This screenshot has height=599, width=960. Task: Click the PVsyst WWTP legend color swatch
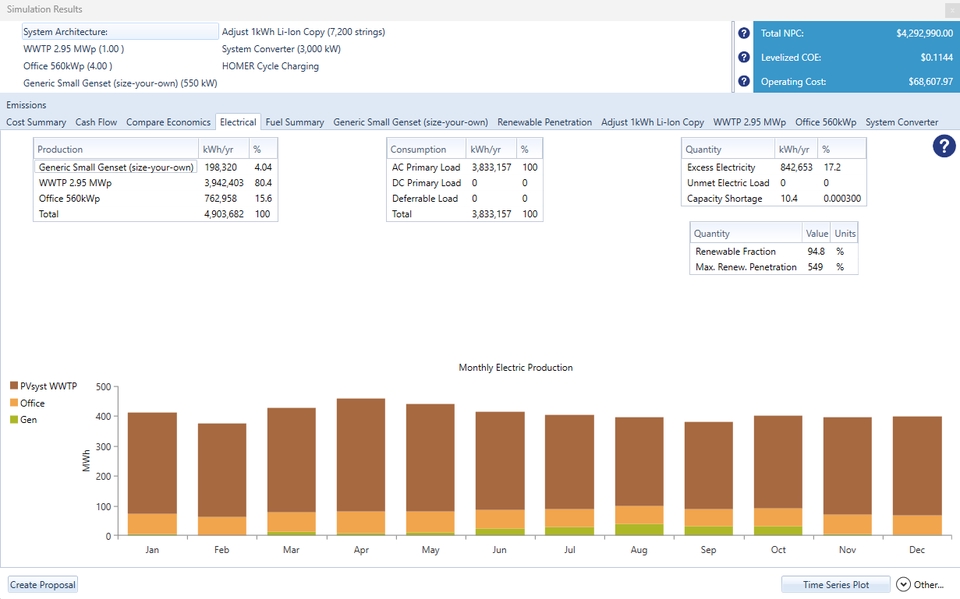point(14,386)
